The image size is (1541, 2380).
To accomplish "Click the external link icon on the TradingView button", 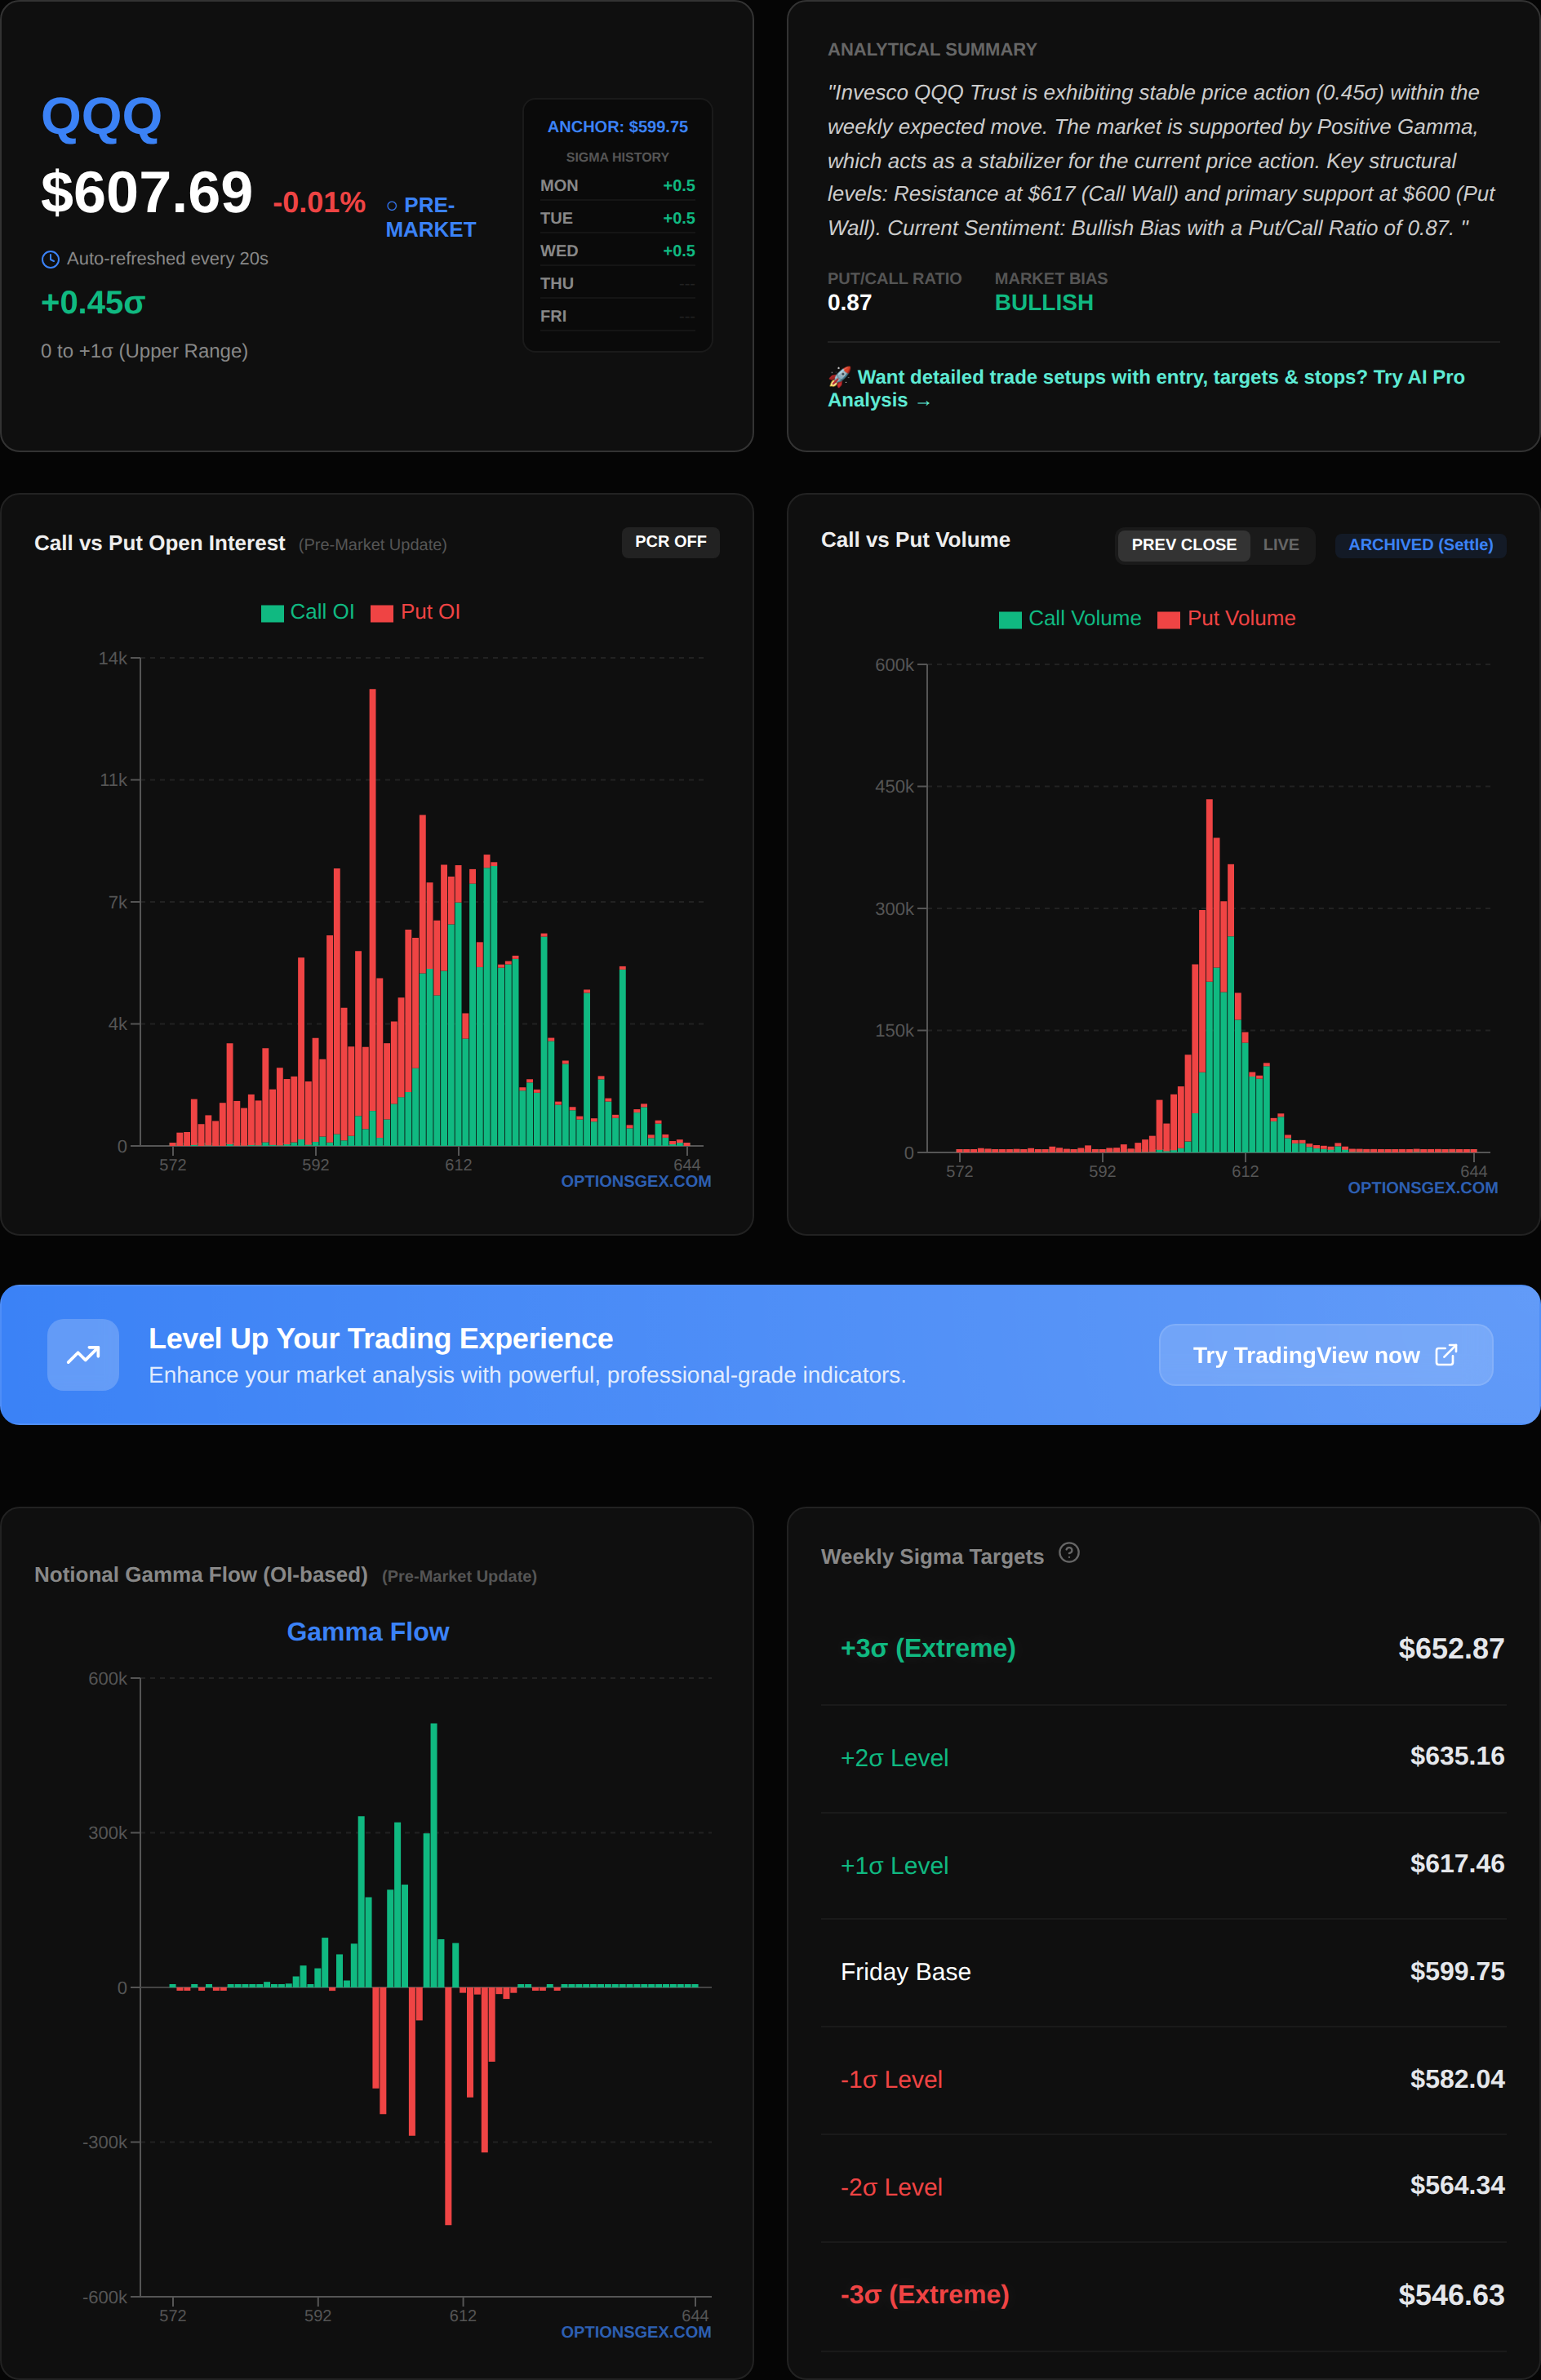I will tap(1446, 1355).
